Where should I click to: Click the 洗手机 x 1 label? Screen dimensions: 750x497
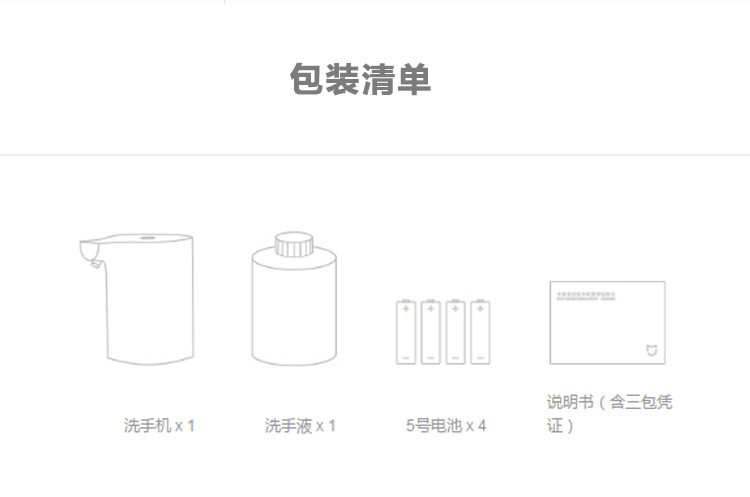pos(159,425)
